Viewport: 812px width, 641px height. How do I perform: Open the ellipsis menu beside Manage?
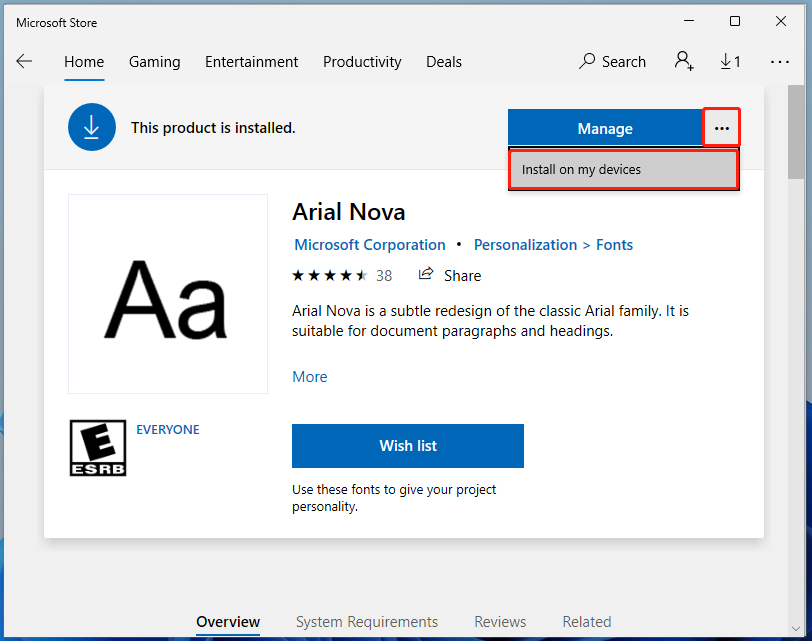pos(721,128)
